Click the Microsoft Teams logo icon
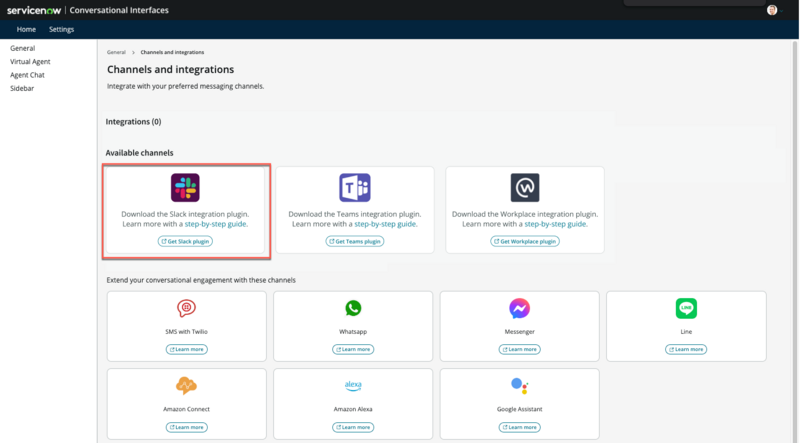The image size is (800, 443). [x=355, y=187]
